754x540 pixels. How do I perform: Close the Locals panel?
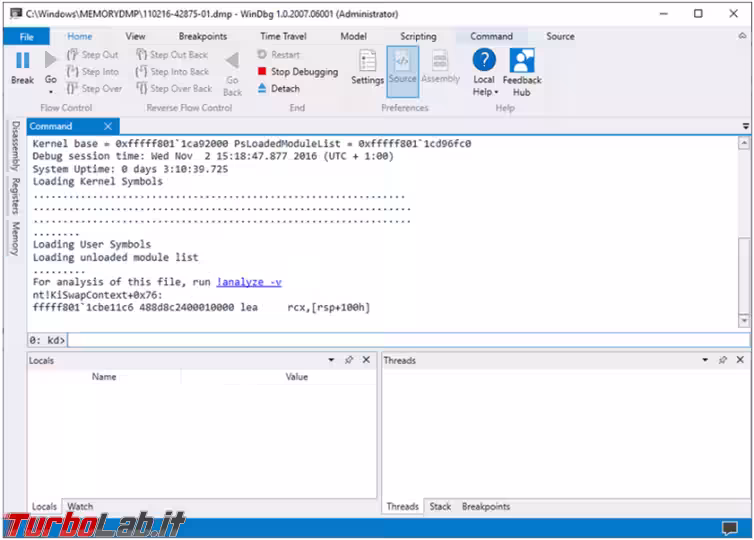pos(366,360)
